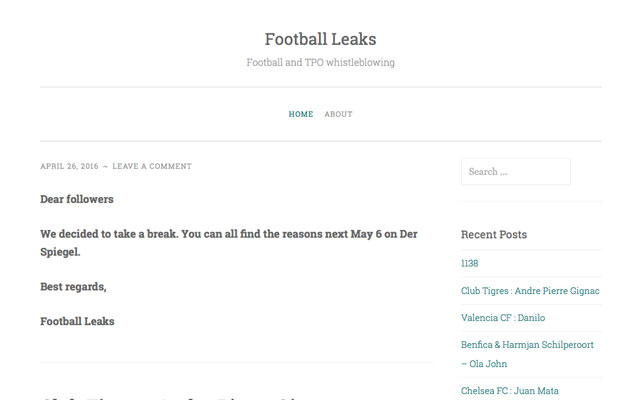Open the recent post titled 1138

pos(469,263)
